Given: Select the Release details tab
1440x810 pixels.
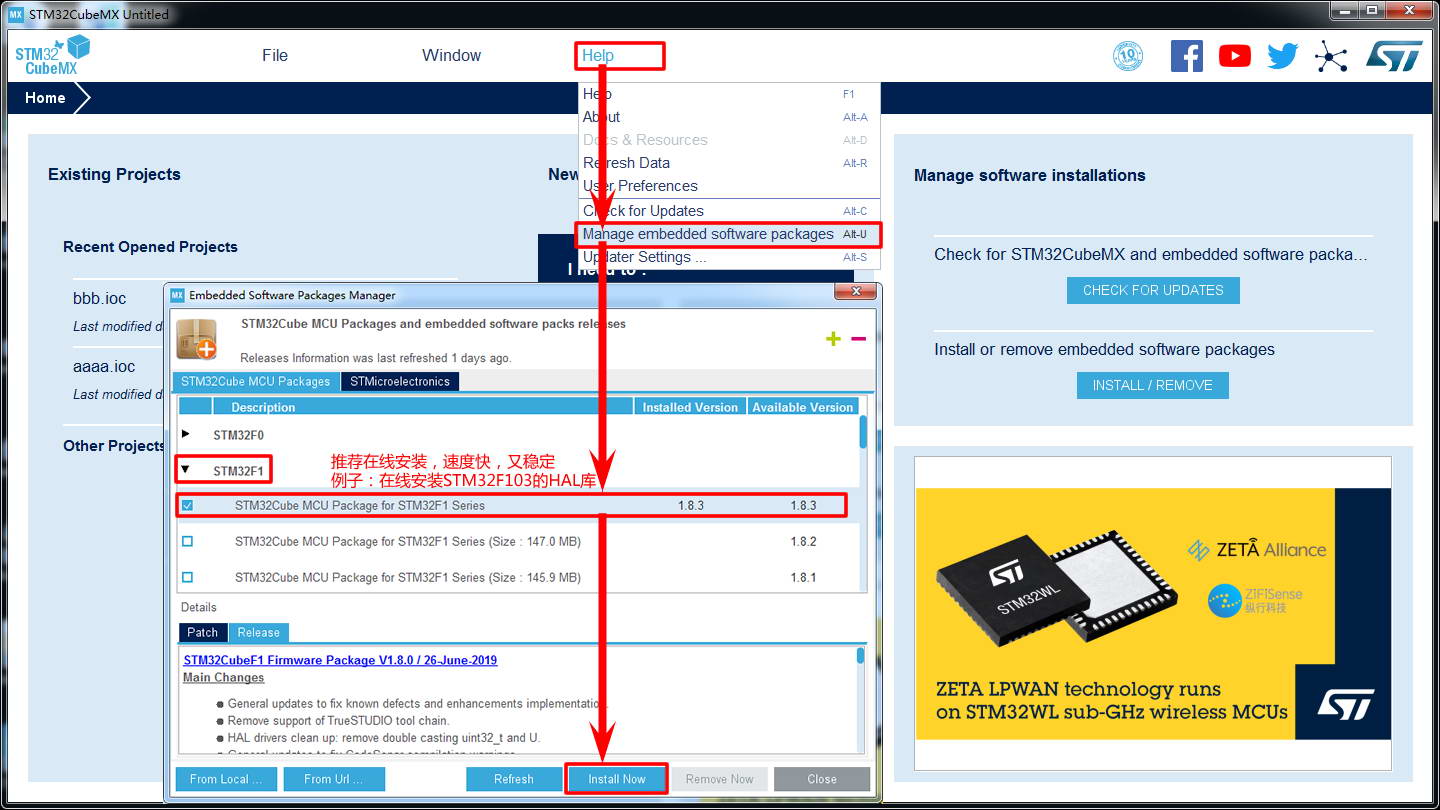Looking at the screenshot, I should point(258,633).
